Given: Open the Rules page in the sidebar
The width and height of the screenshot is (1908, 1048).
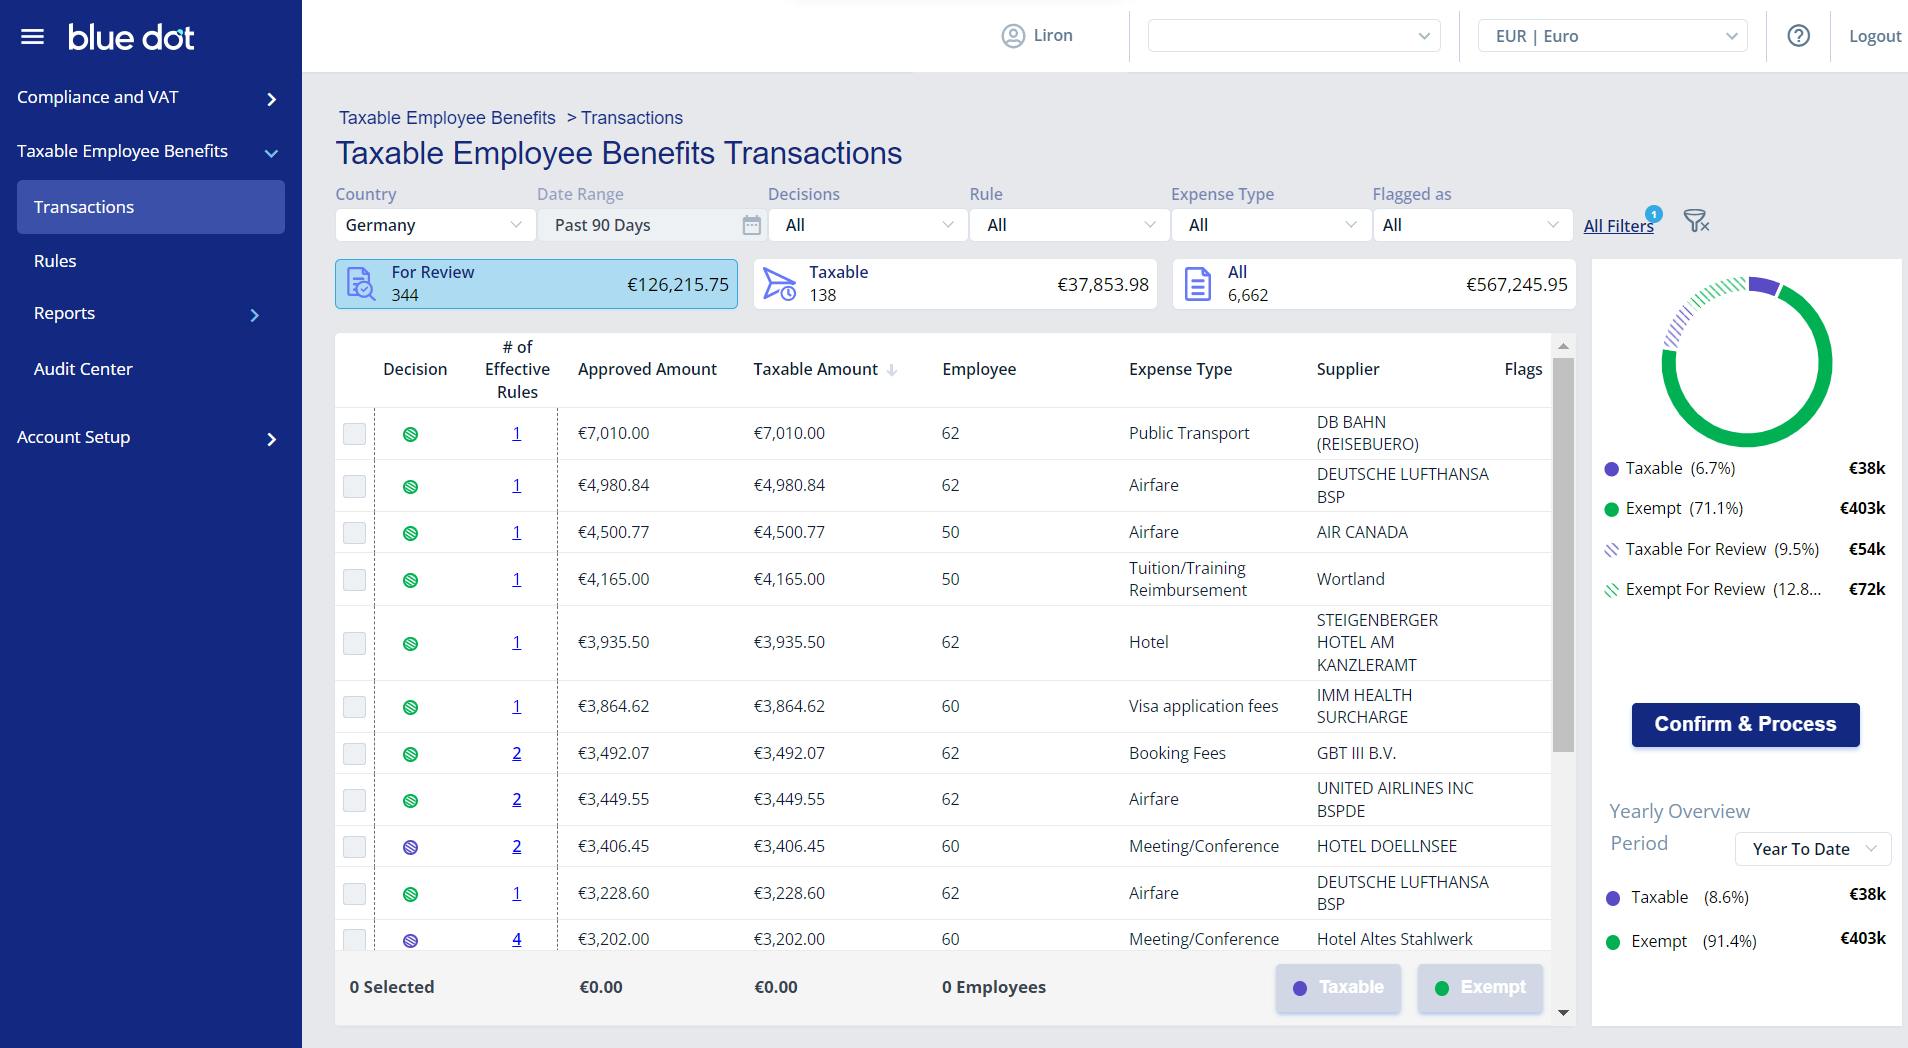Looking at the screenshot, I should click(55, 260).
